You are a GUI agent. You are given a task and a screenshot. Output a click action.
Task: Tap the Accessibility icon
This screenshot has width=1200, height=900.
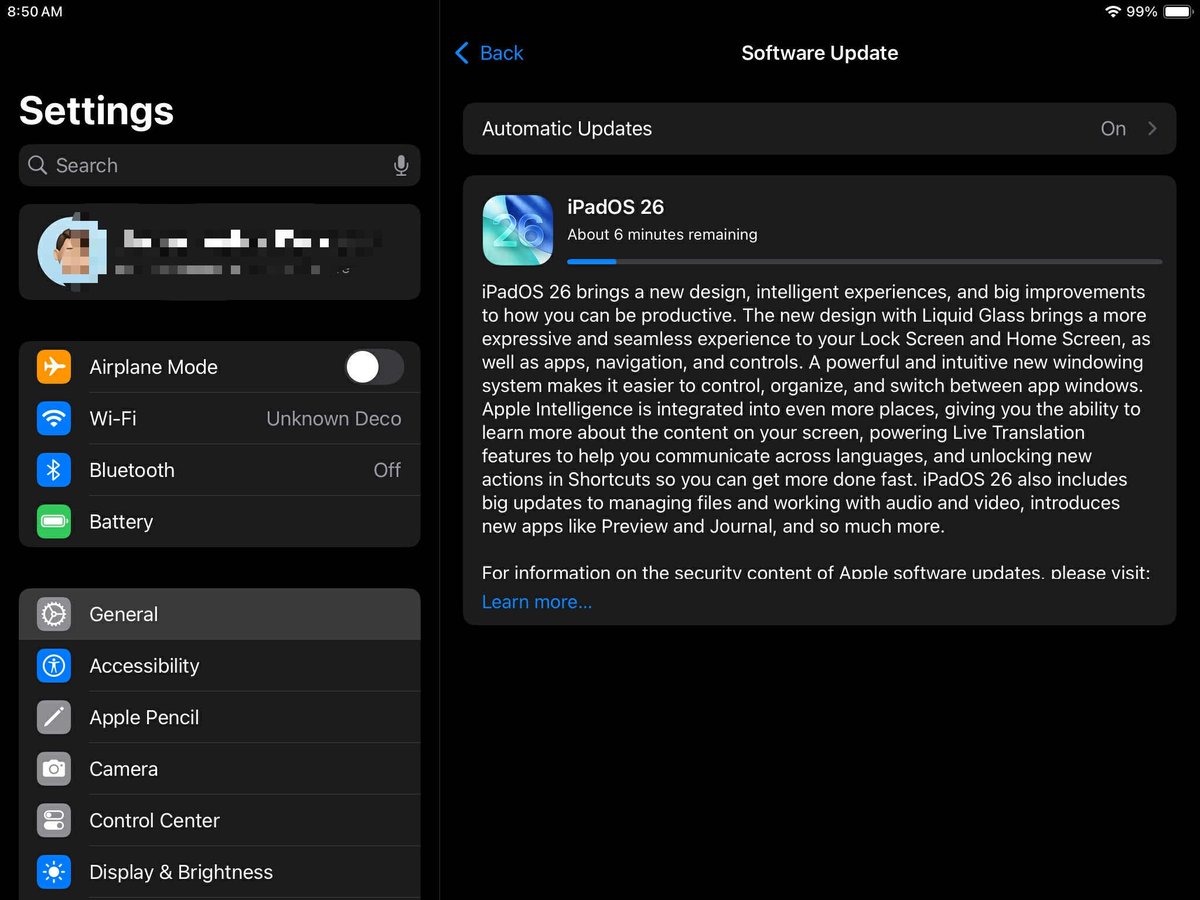tap(54, 665)
